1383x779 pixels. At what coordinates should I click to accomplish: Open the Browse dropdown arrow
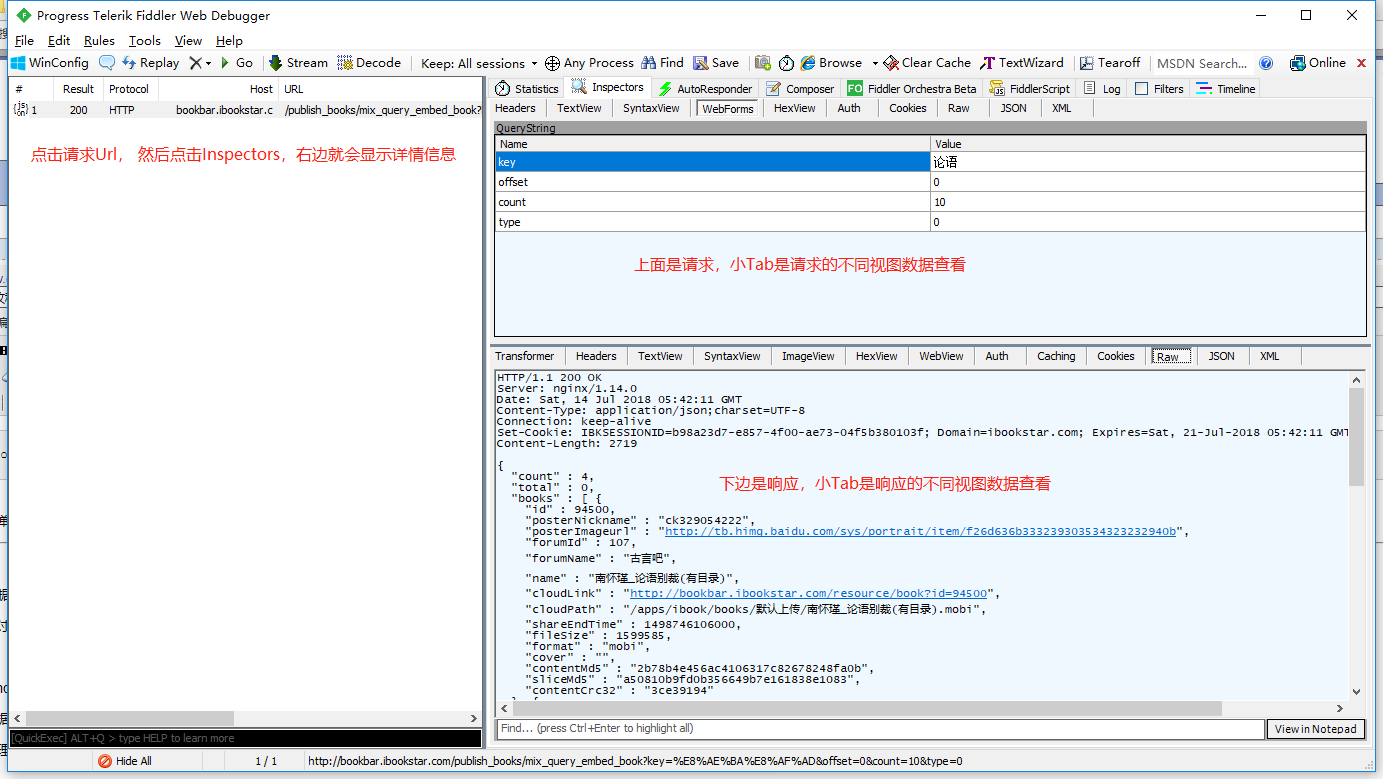pos(875,63)
